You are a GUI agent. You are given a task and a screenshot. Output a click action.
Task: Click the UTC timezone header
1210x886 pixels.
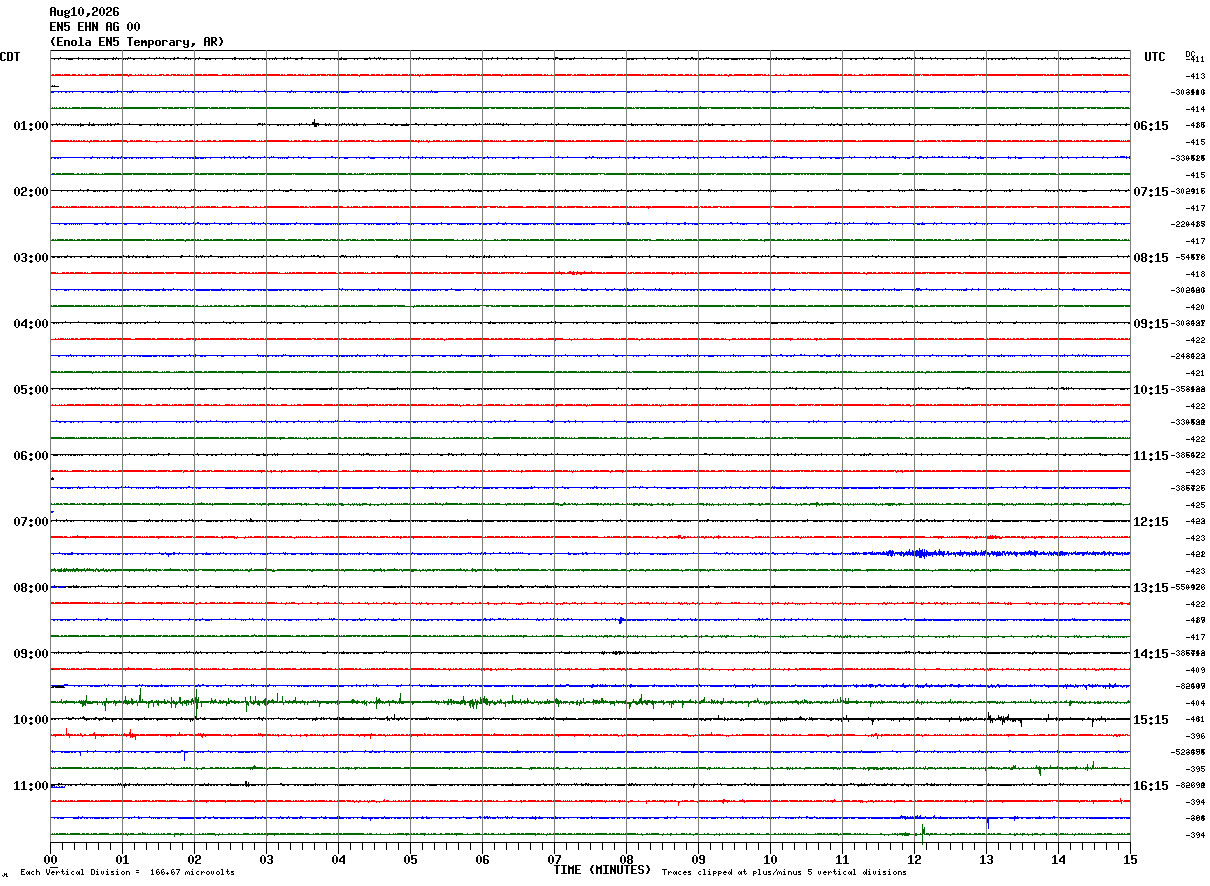click(1155, 57)
